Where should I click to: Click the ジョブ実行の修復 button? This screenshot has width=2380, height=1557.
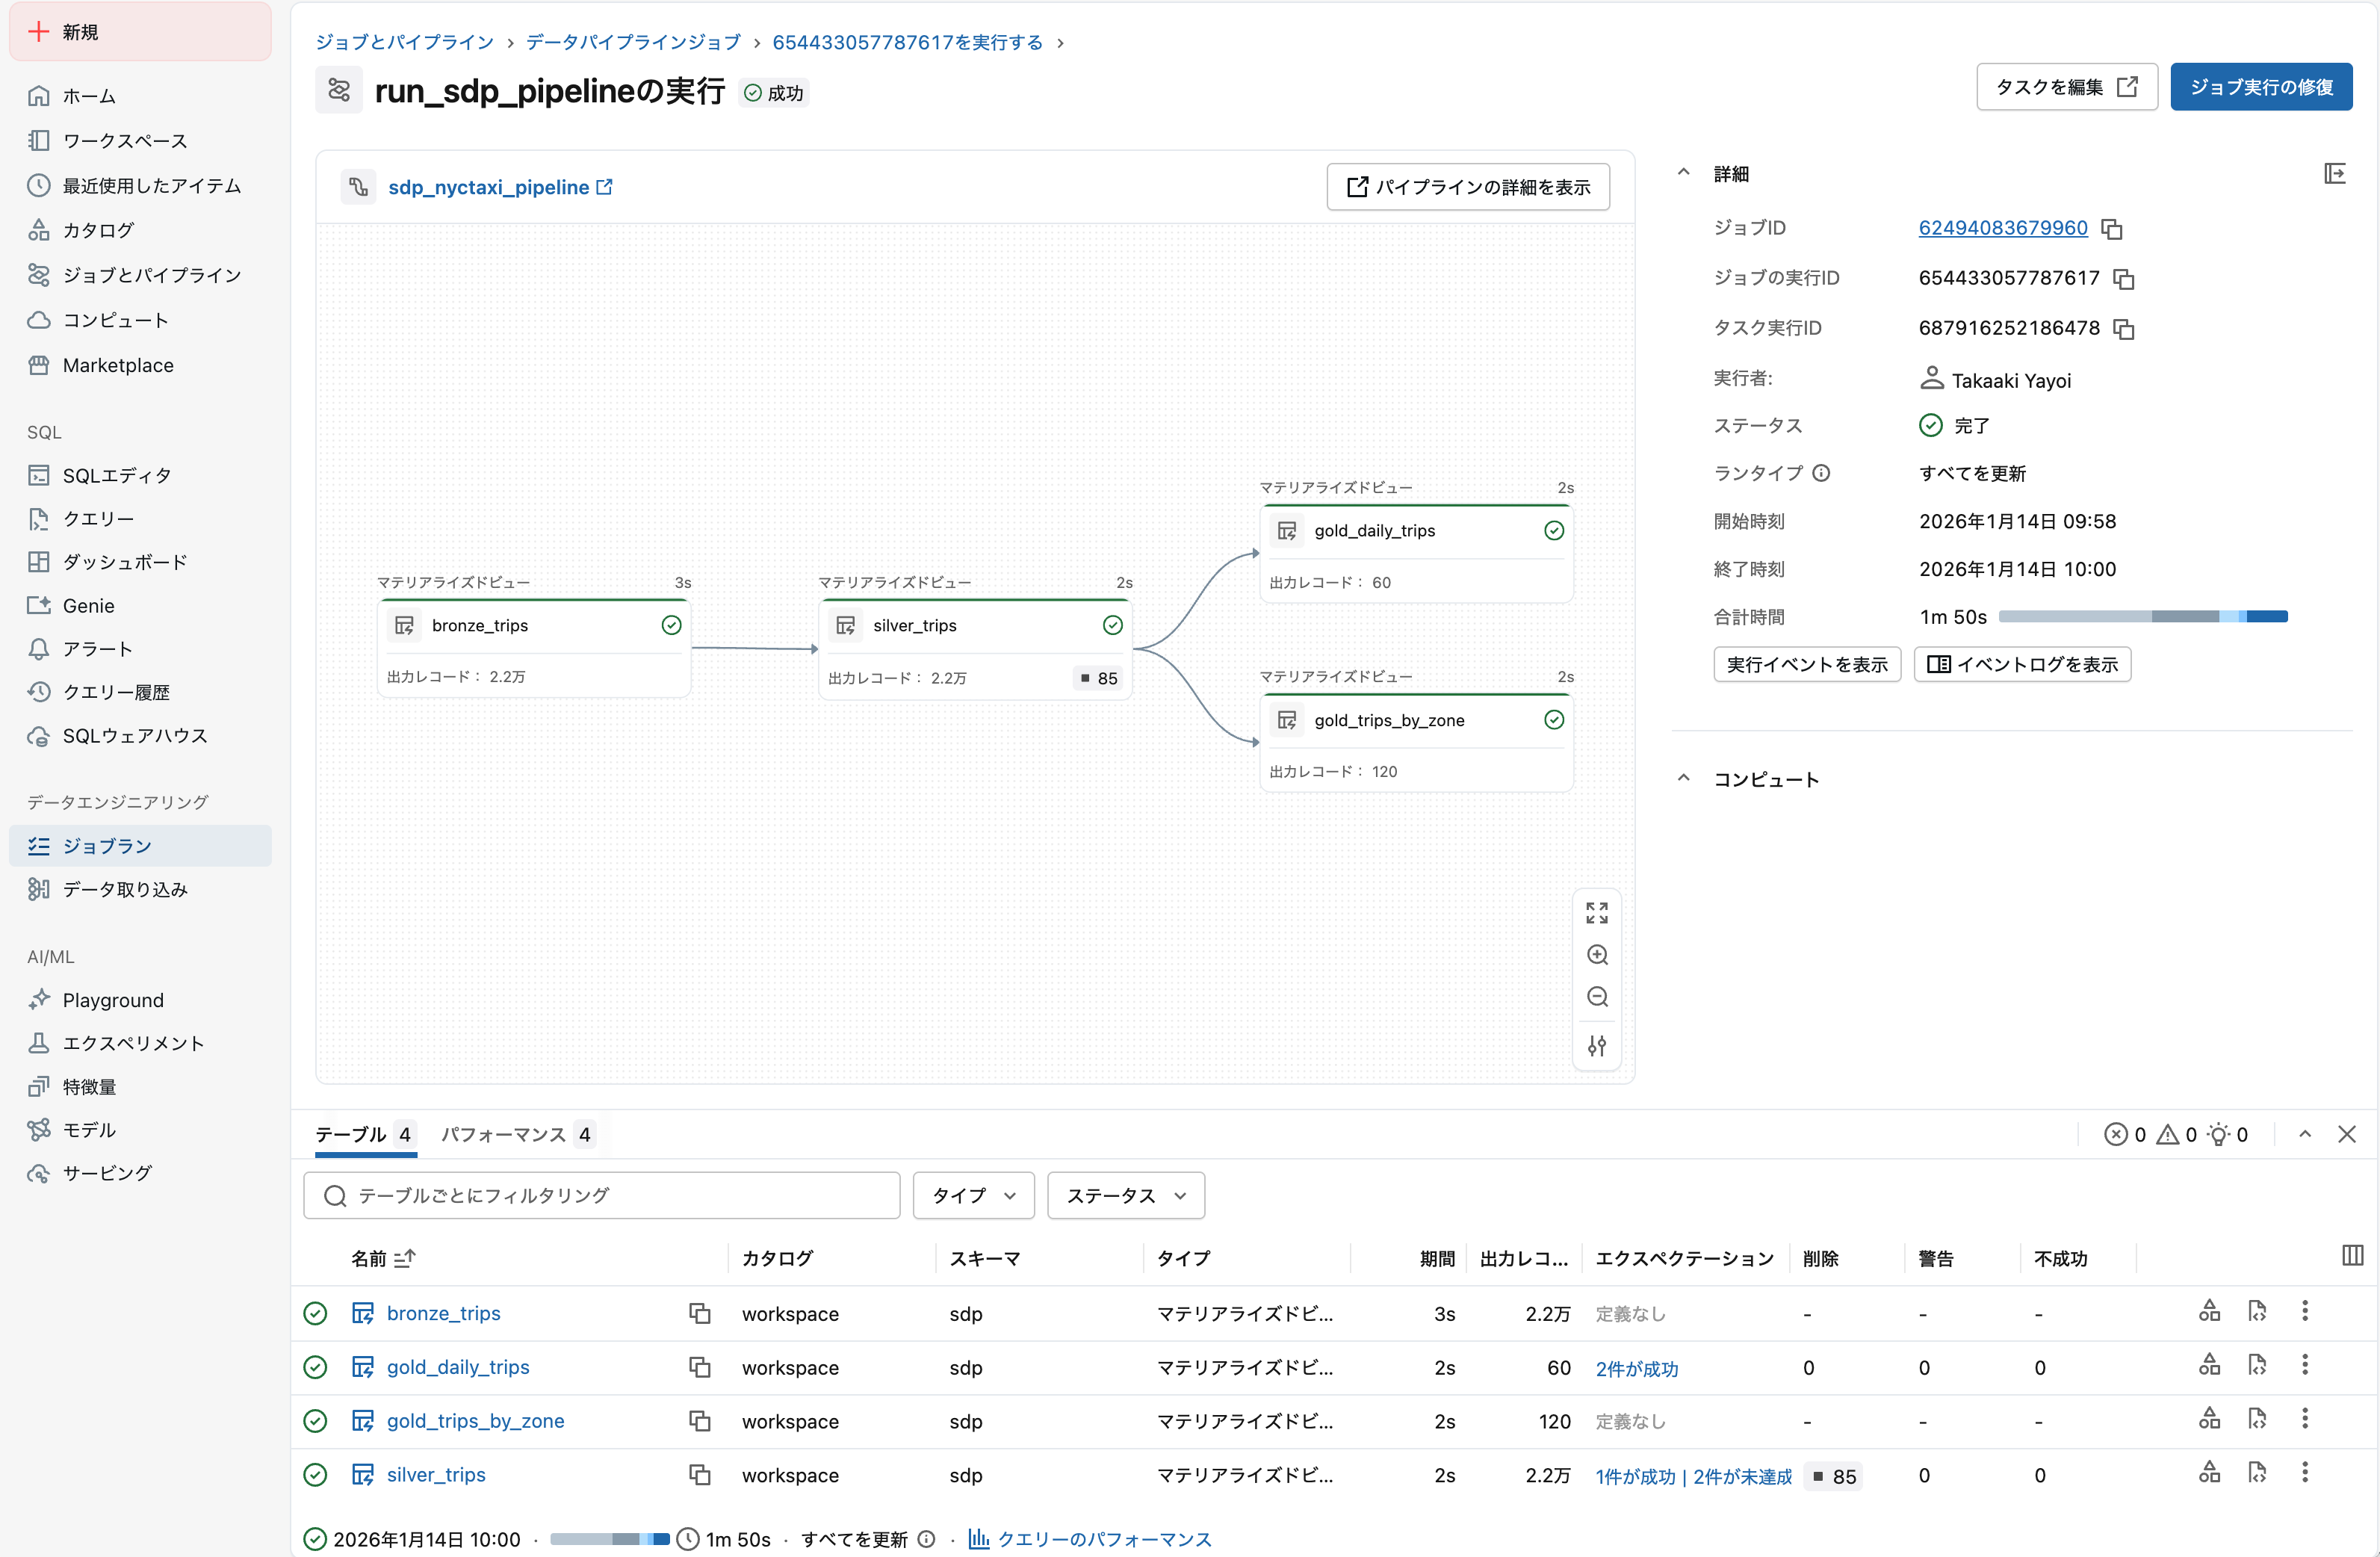point(2261,86)
